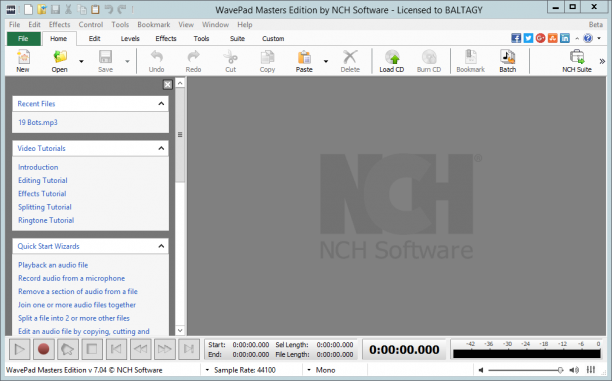
Task: Open the Control menu
Action: click(91, 25)
